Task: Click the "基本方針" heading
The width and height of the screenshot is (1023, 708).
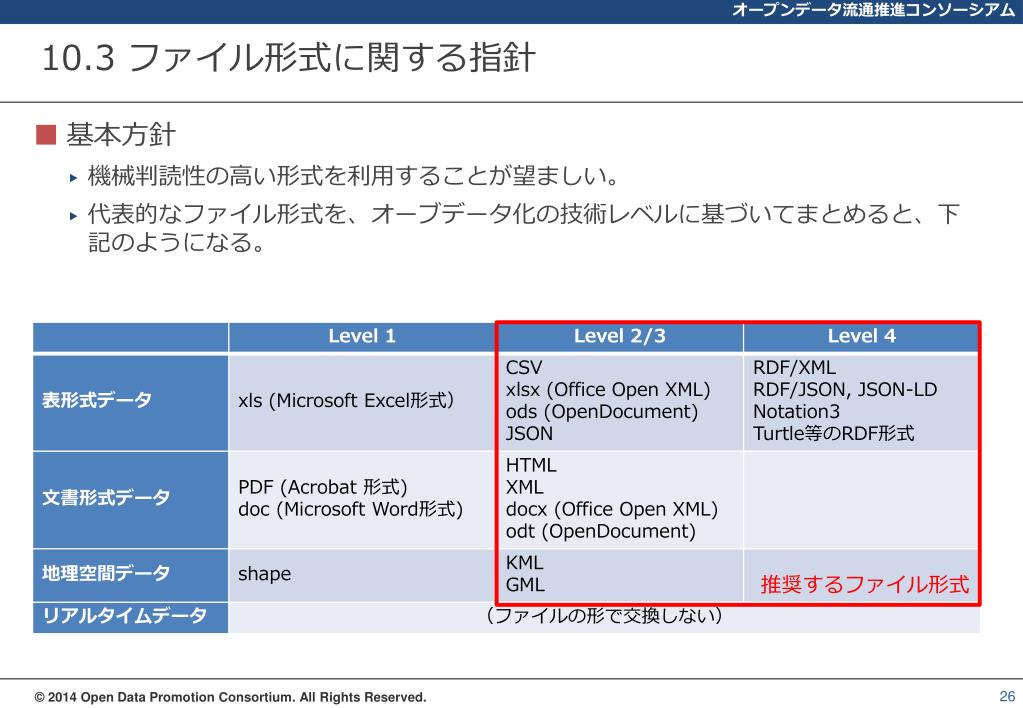Action: click(121, 135)
